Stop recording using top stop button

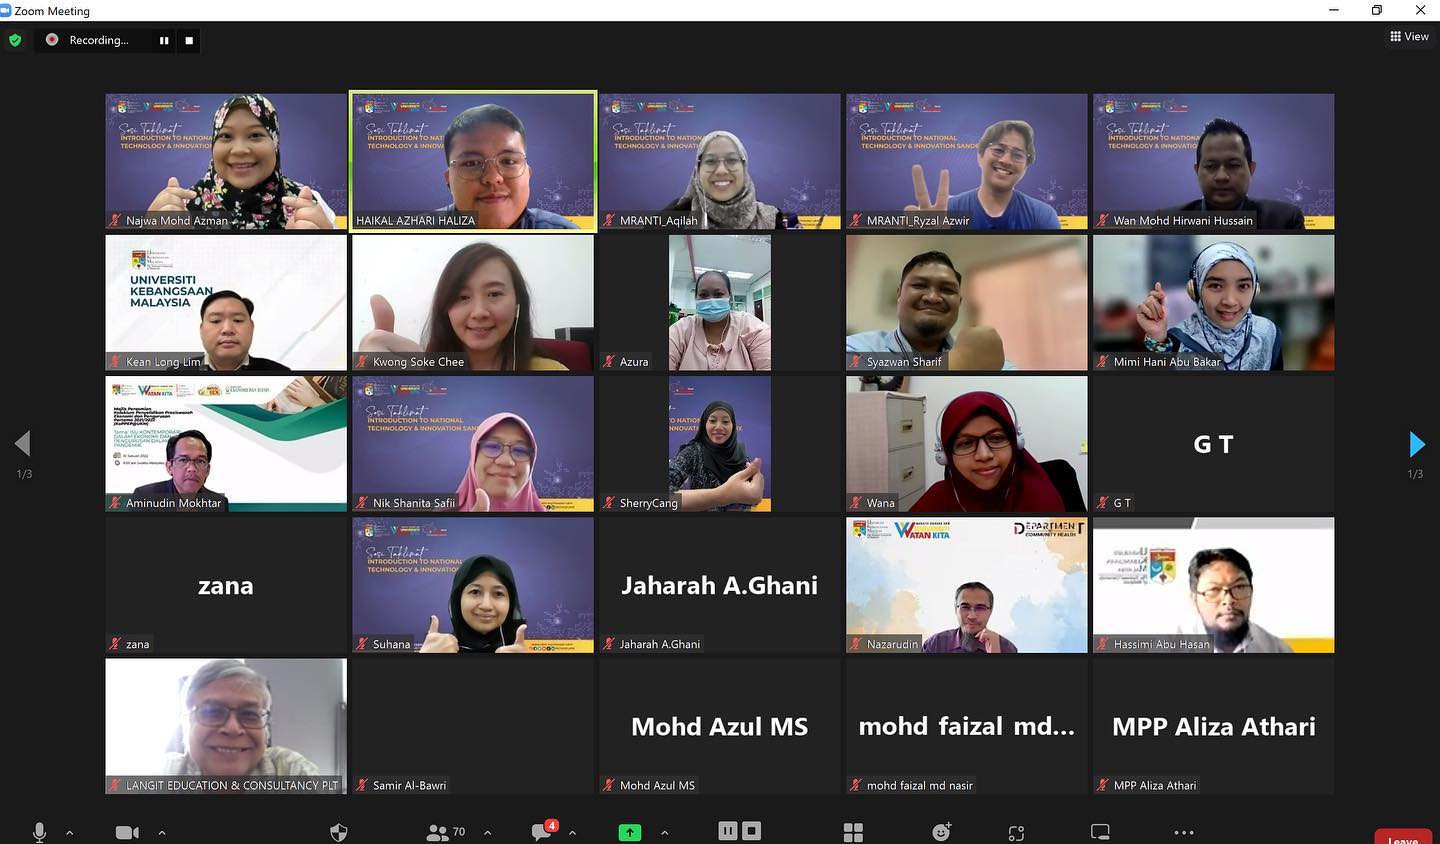(x=189, y=40)
